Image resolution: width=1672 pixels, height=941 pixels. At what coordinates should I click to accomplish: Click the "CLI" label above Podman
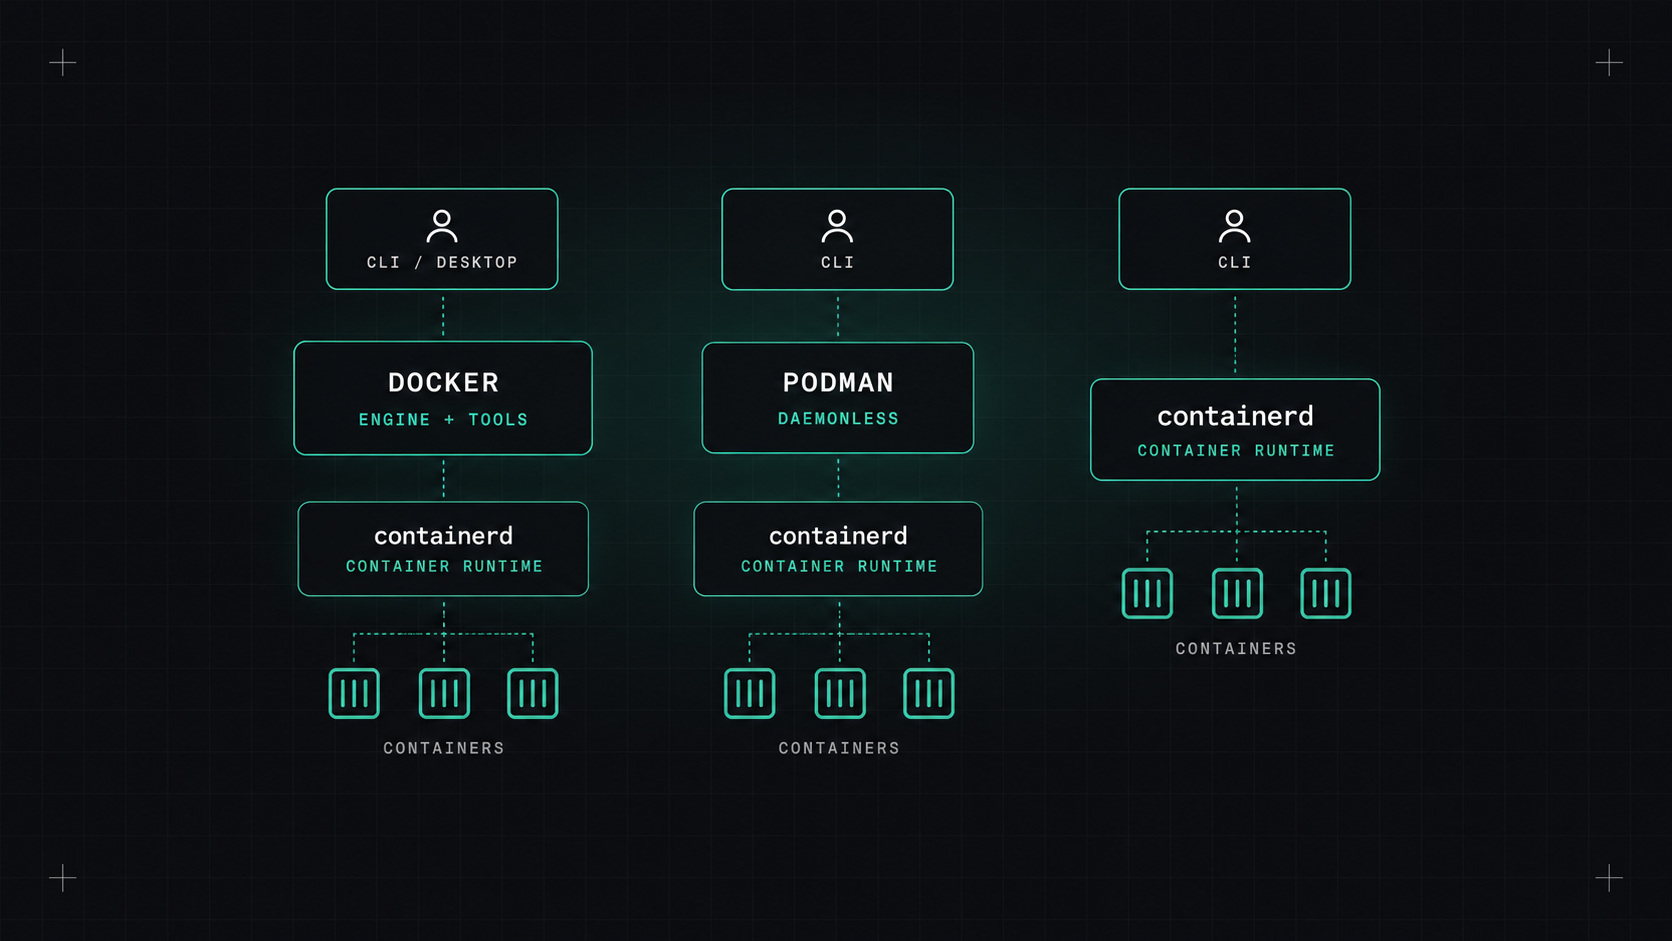[x=837, y=262]
